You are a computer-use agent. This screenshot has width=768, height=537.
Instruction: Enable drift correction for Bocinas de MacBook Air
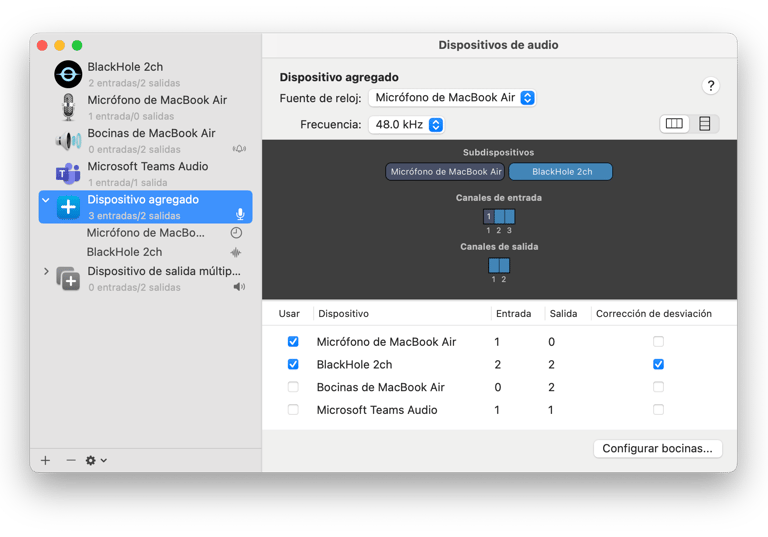pos(658,387)
